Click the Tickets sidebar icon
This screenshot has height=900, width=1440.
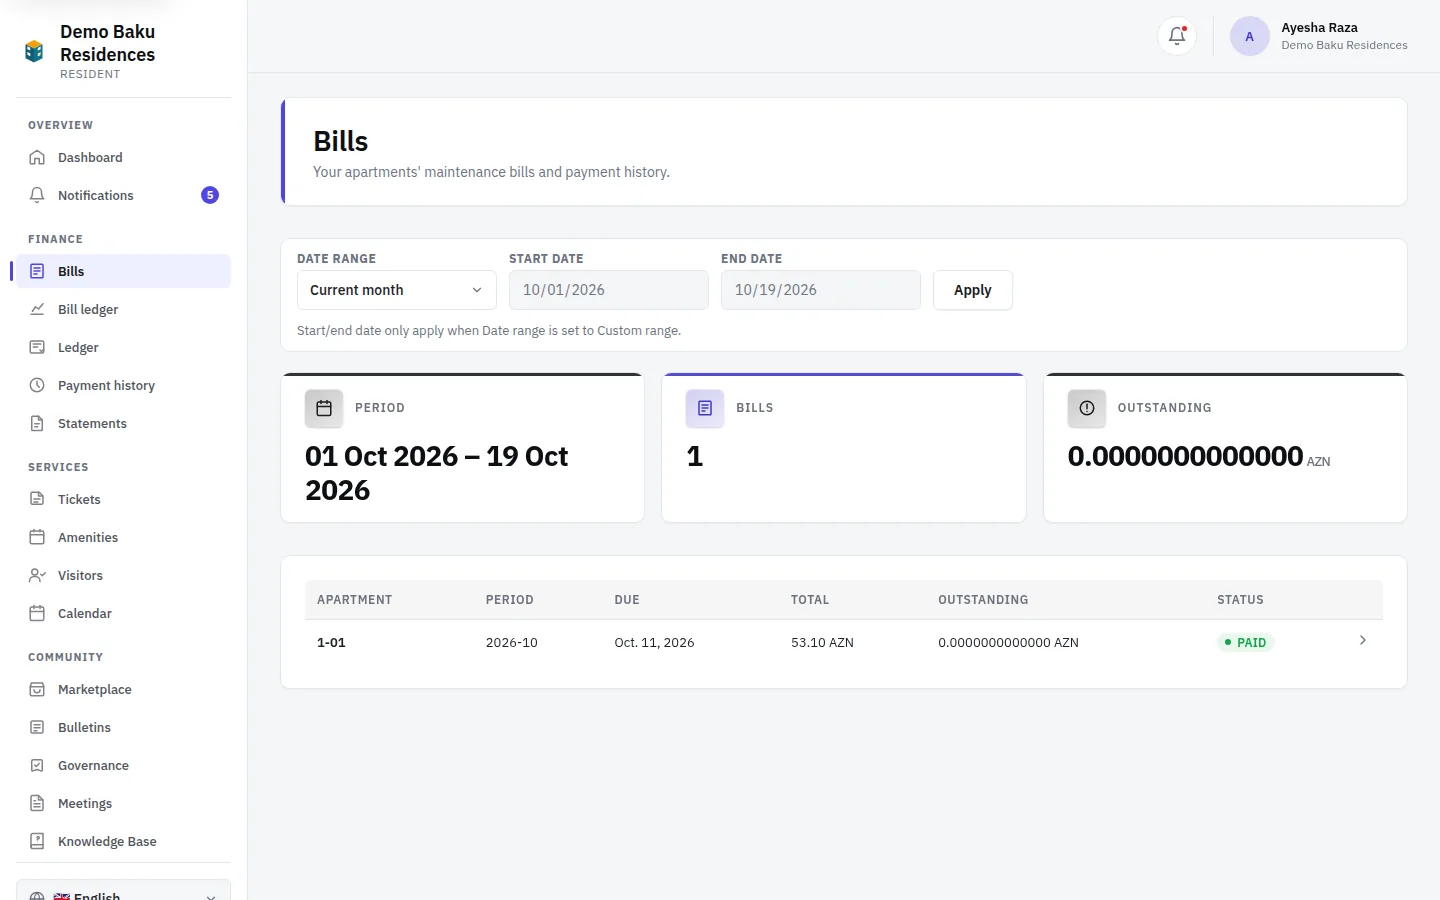click(37, 499)
